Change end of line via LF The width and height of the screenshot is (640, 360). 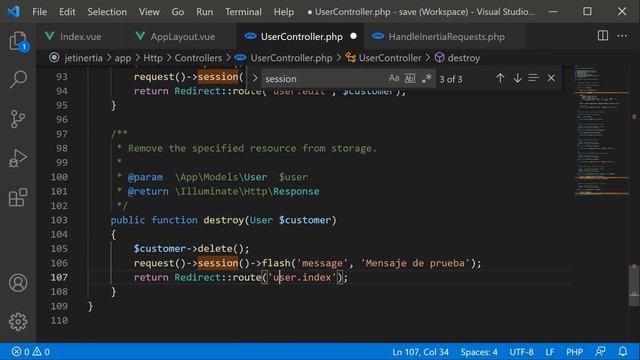[549, 352]
